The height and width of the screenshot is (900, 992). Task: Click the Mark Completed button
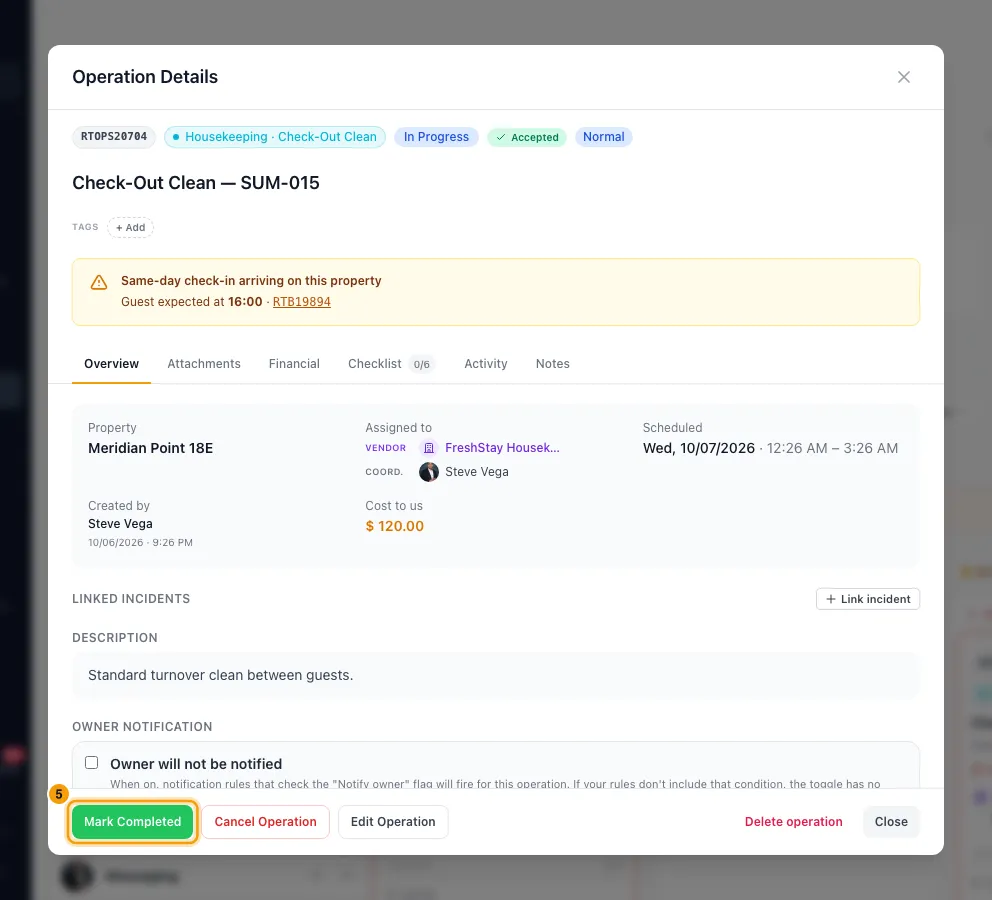coord(133,822)
